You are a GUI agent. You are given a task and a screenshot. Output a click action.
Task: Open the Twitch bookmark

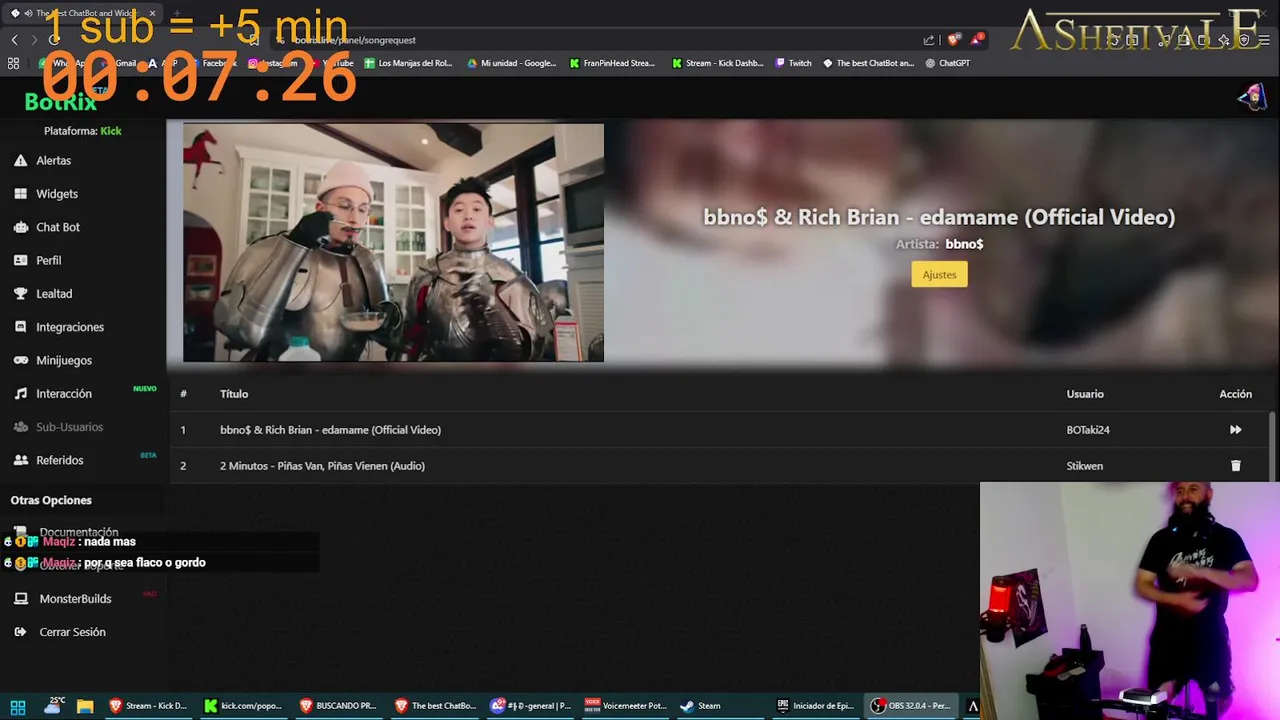click(793, 63)
